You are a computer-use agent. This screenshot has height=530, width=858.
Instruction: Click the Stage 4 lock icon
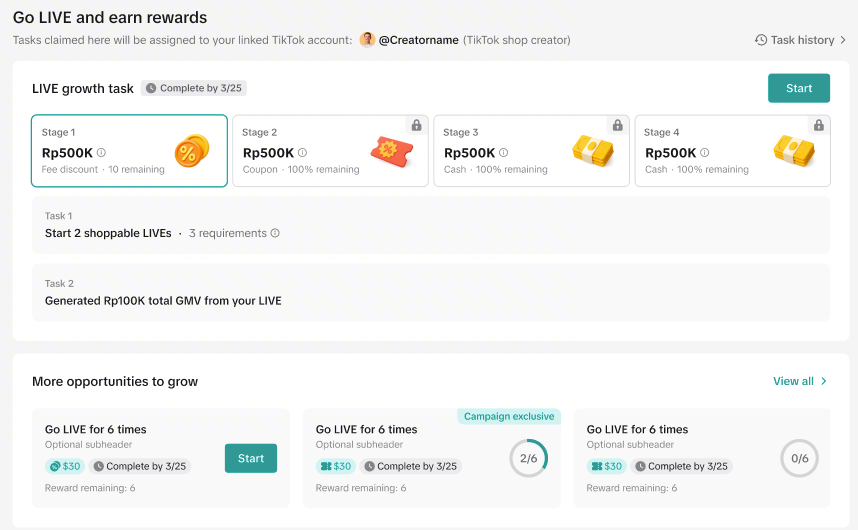point(819,125)
